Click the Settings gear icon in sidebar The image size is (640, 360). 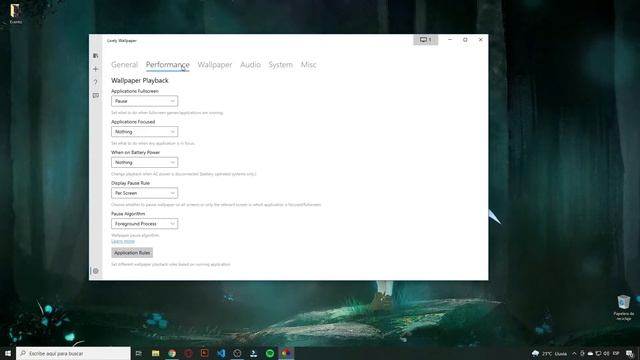(96, 271)
